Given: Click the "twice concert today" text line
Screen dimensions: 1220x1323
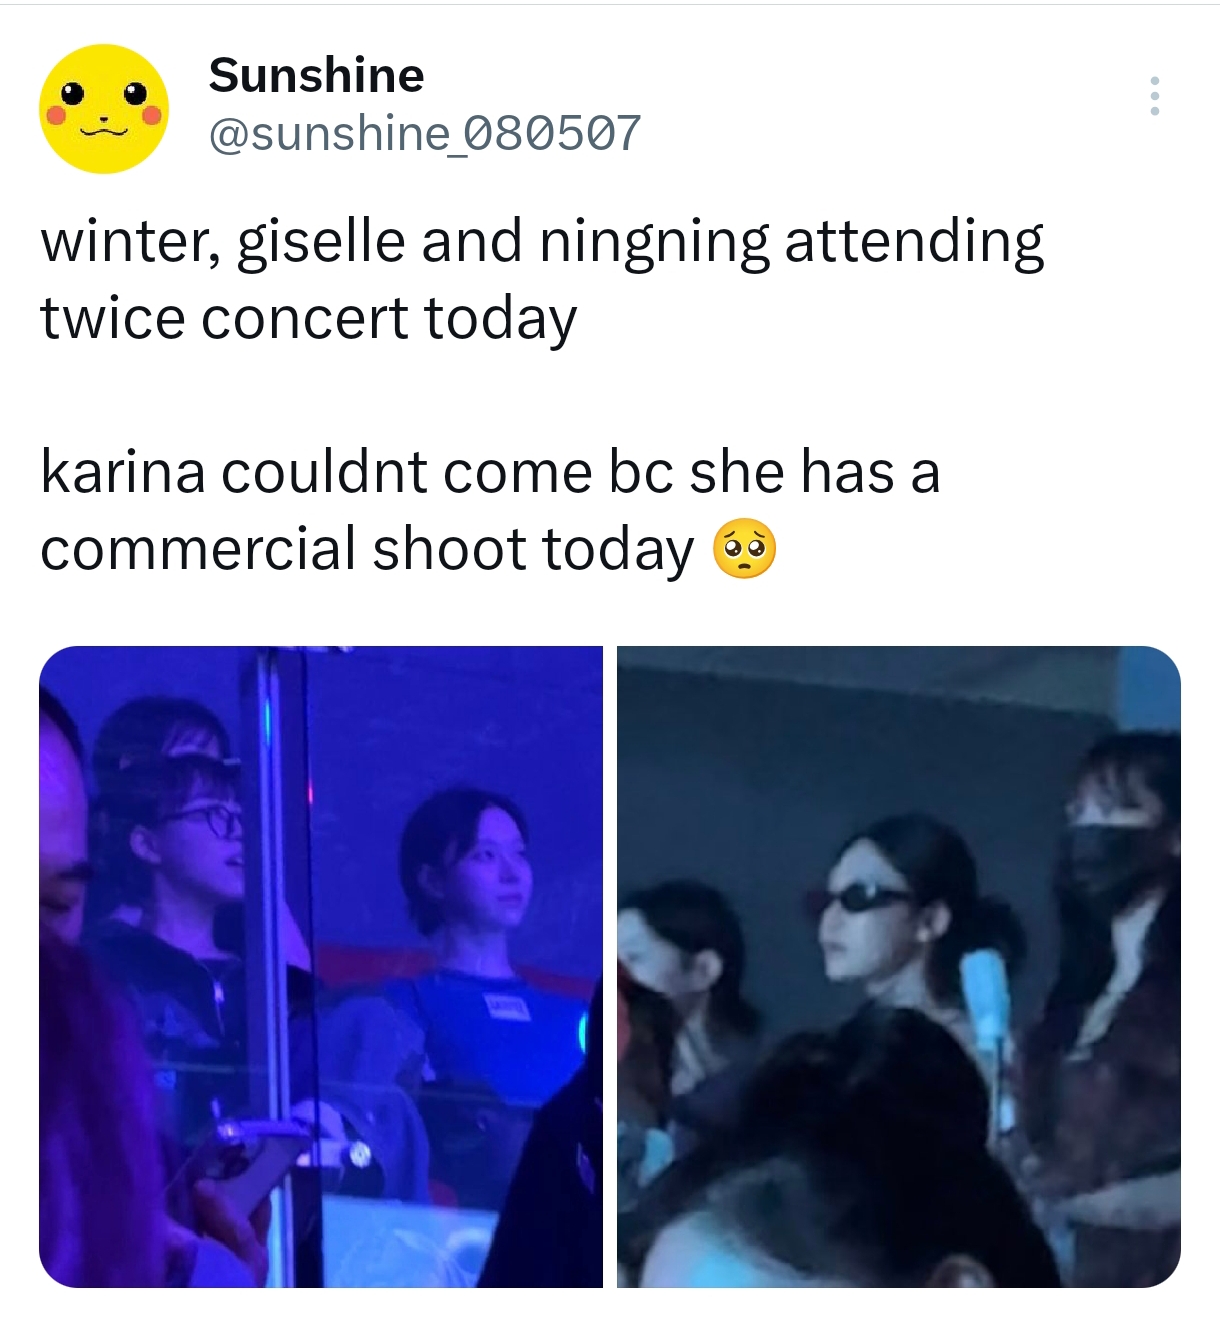Looking at the screenshot, I should [x=308, y=320].
